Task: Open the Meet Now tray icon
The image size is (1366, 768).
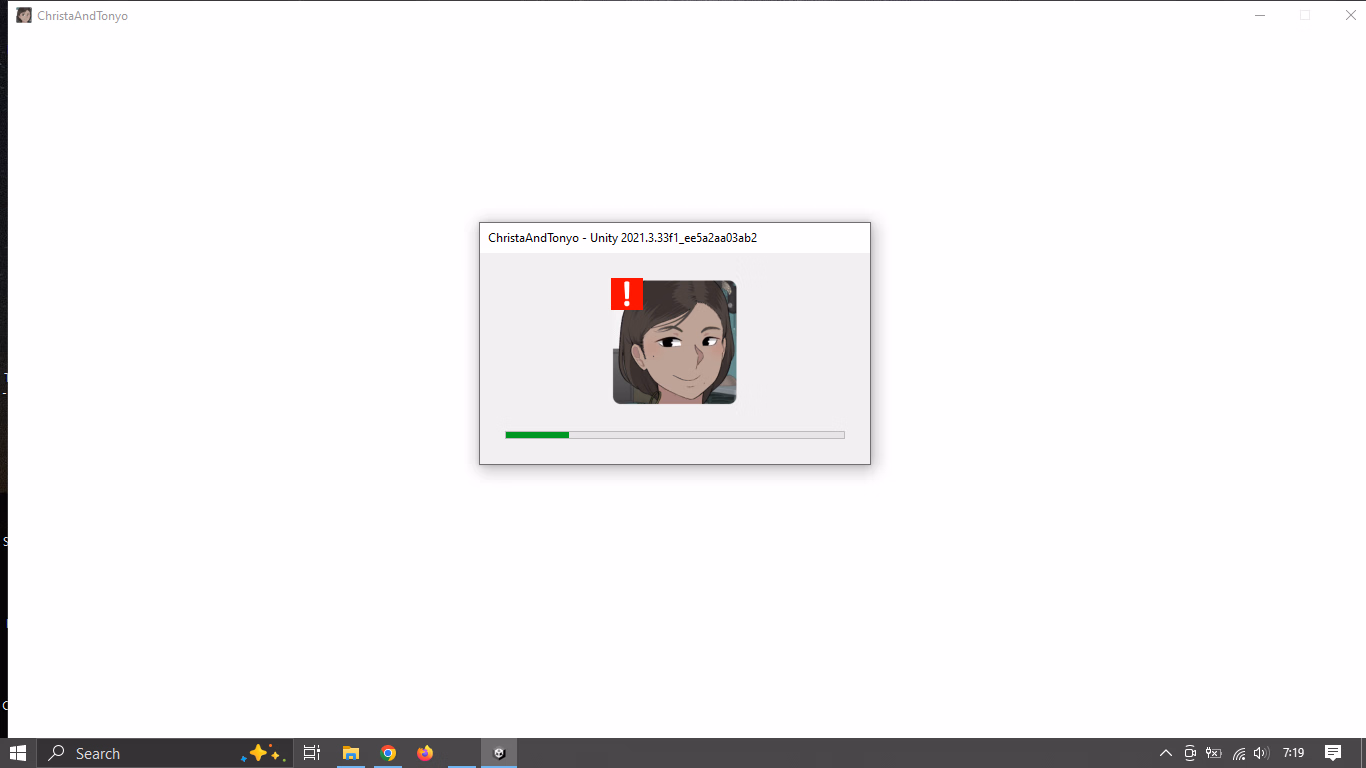Action: [x=1190, y=753]
